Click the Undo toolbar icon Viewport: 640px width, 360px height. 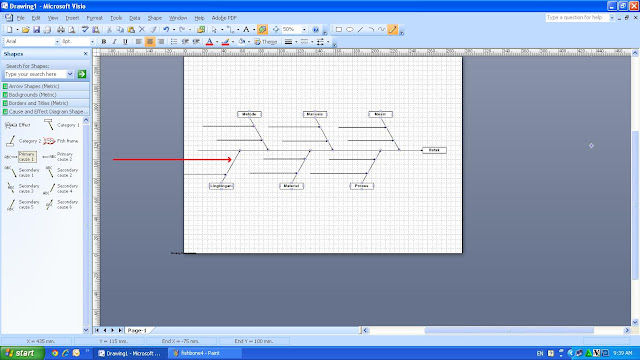(x=166, y=29)
